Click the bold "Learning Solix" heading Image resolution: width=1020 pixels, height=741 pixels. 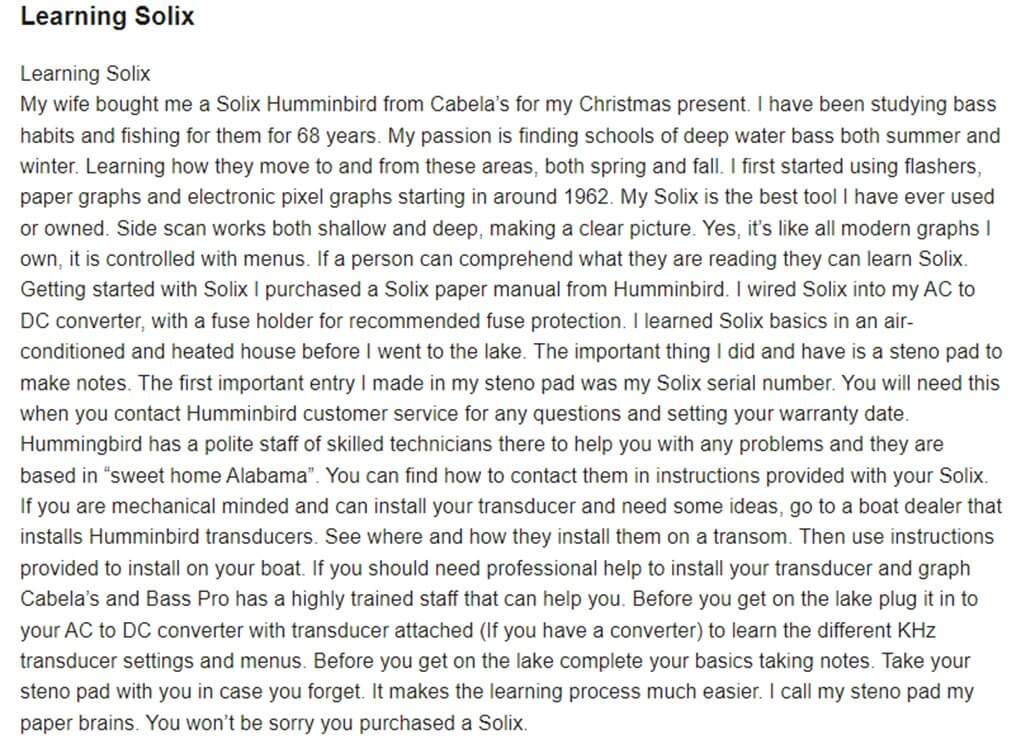pyautogui.click(x=107, y=16)
